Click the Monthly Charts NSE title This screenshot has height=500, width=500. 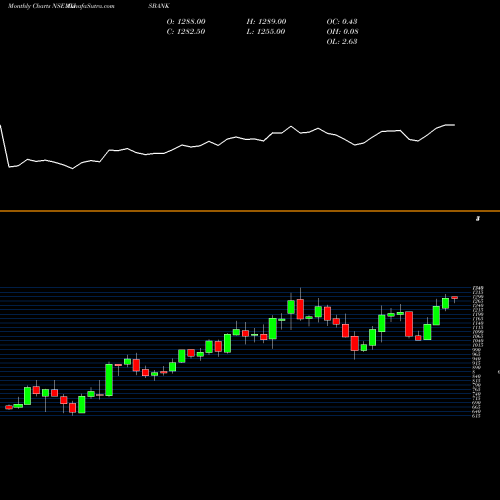coord(37,6)
